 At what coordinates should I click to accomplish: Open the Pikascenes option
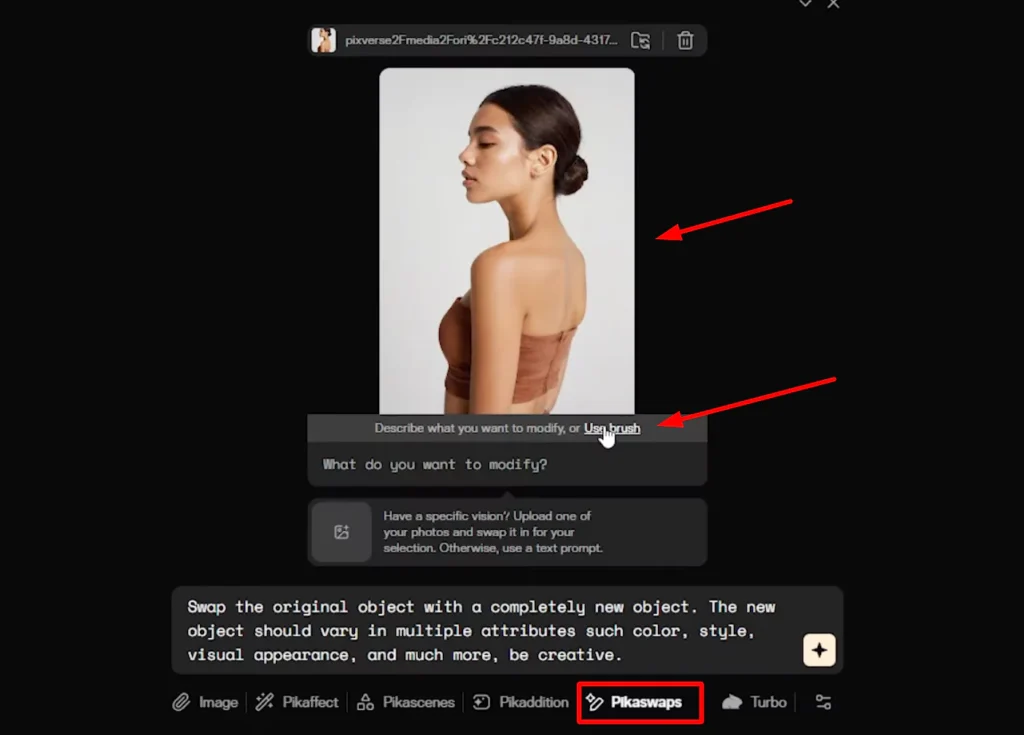[406, 702]
